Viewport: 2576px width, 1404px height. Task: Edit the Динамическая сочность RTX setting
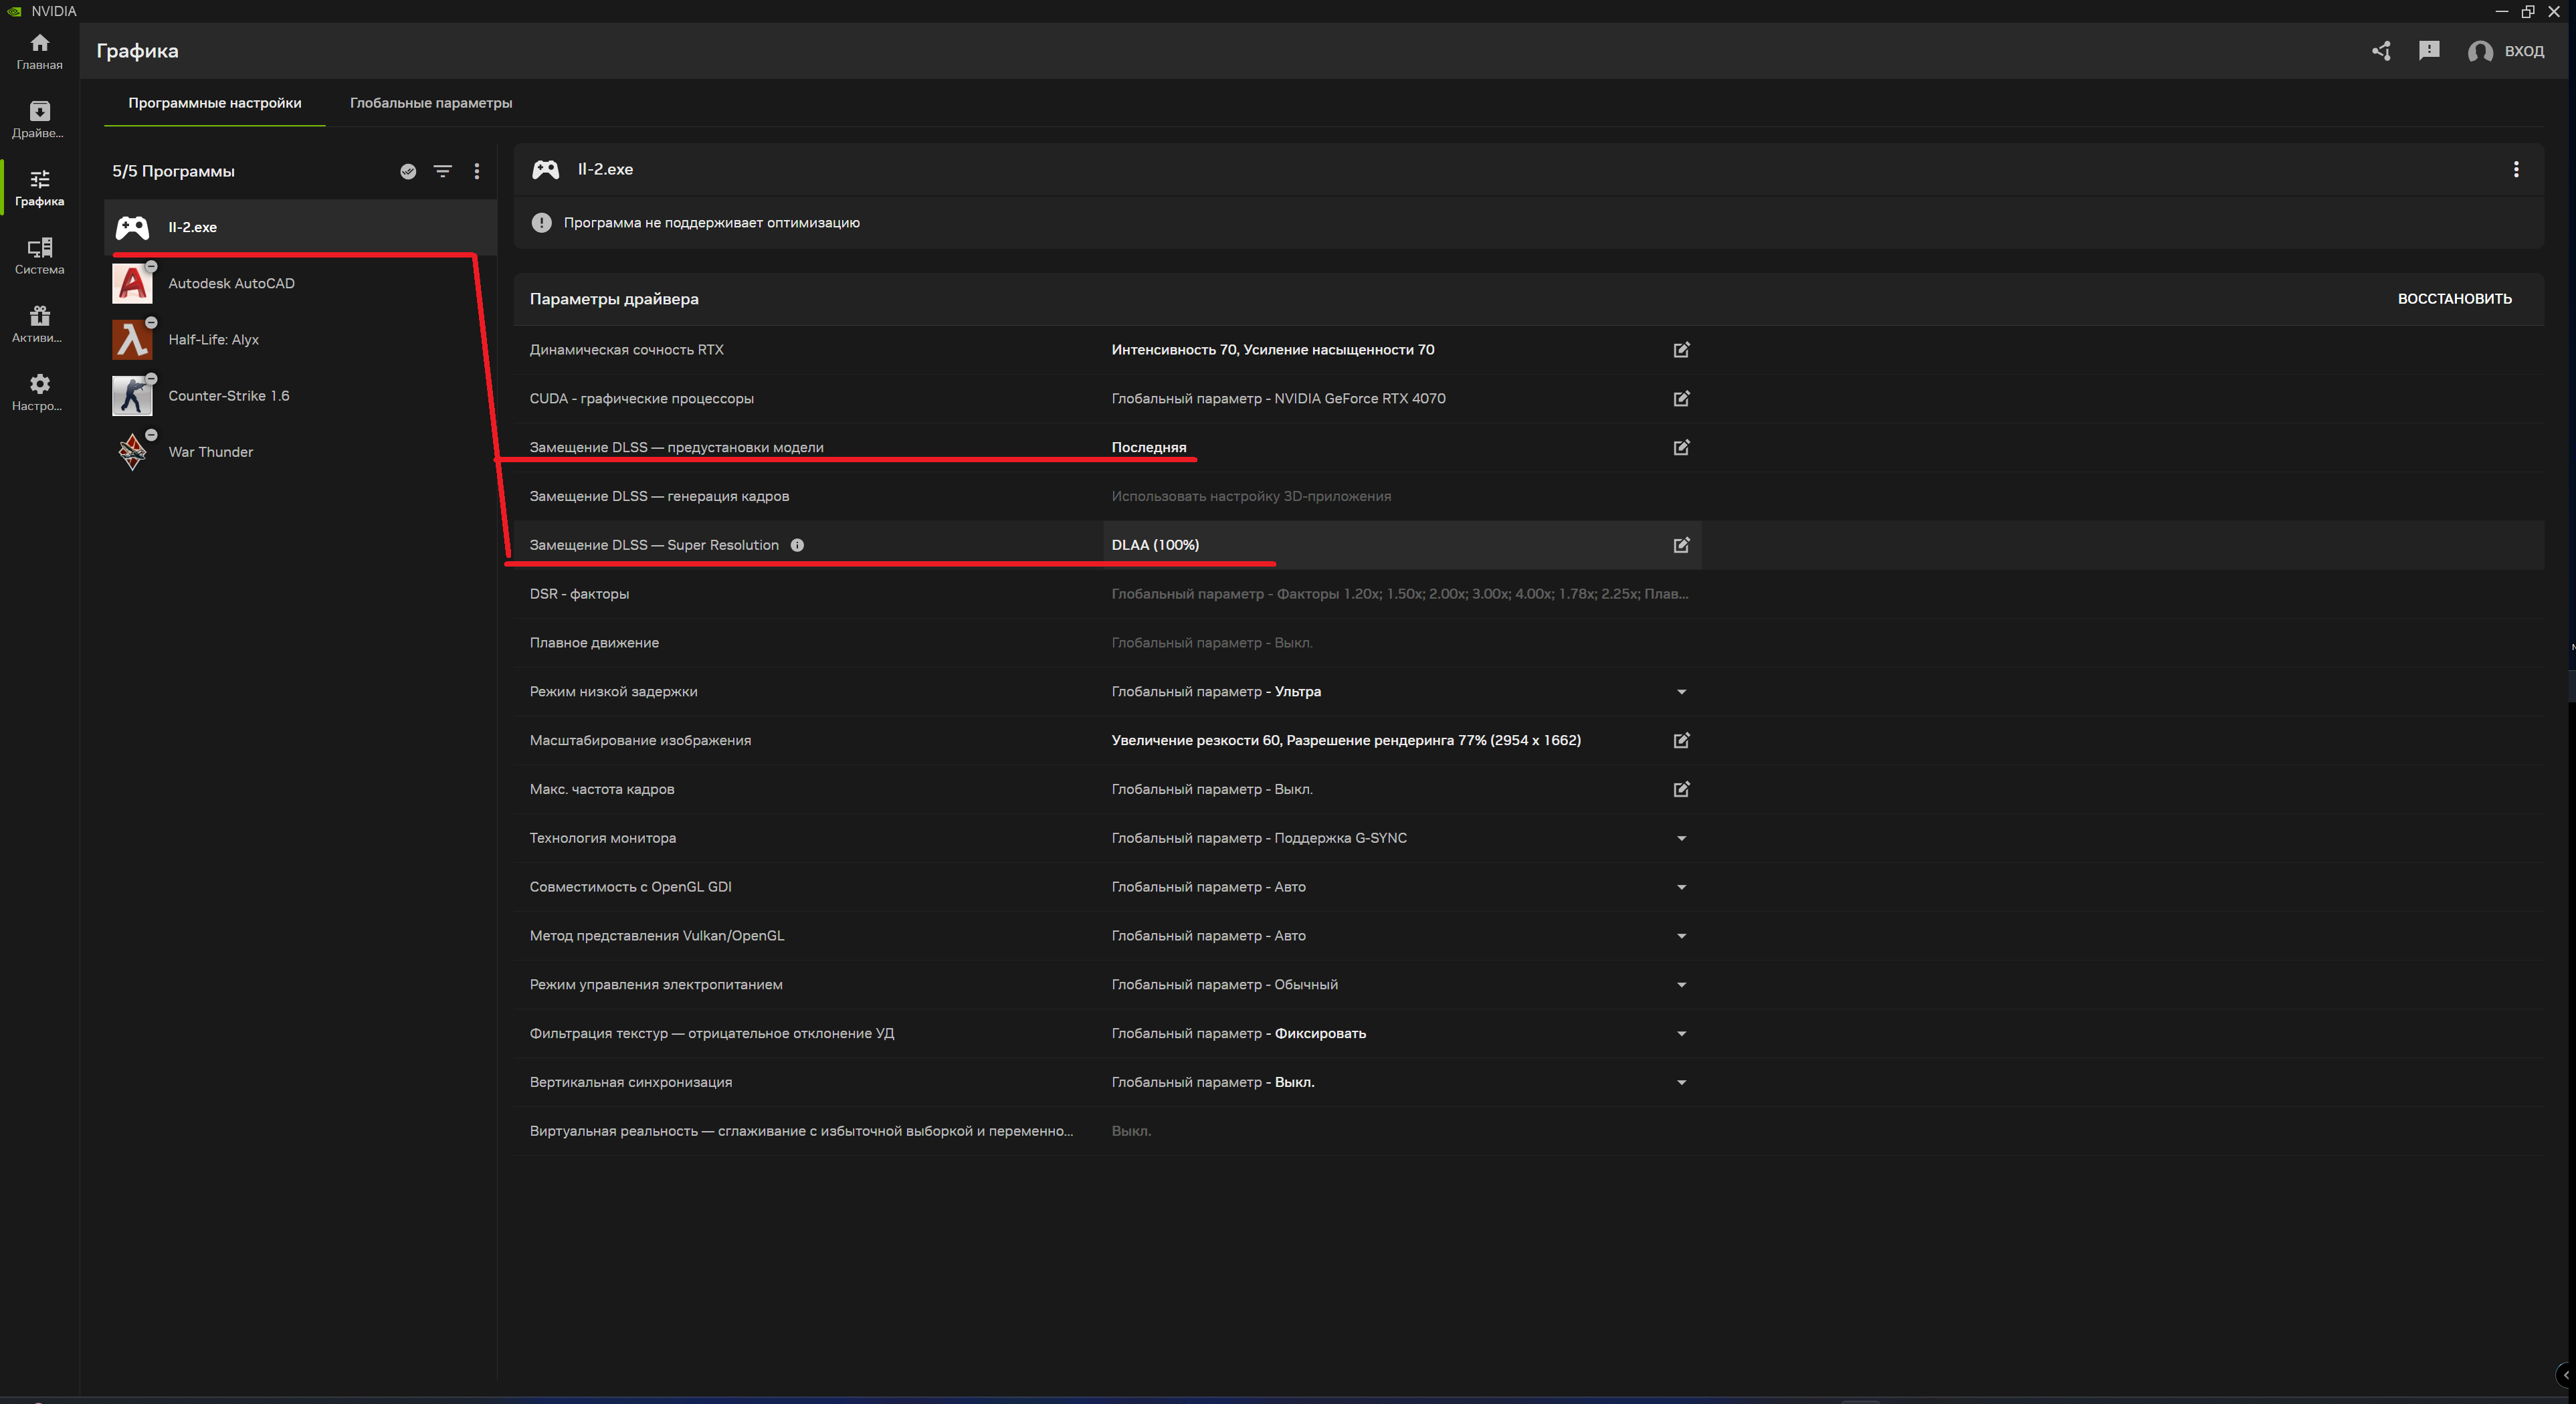coord(1681,350)
